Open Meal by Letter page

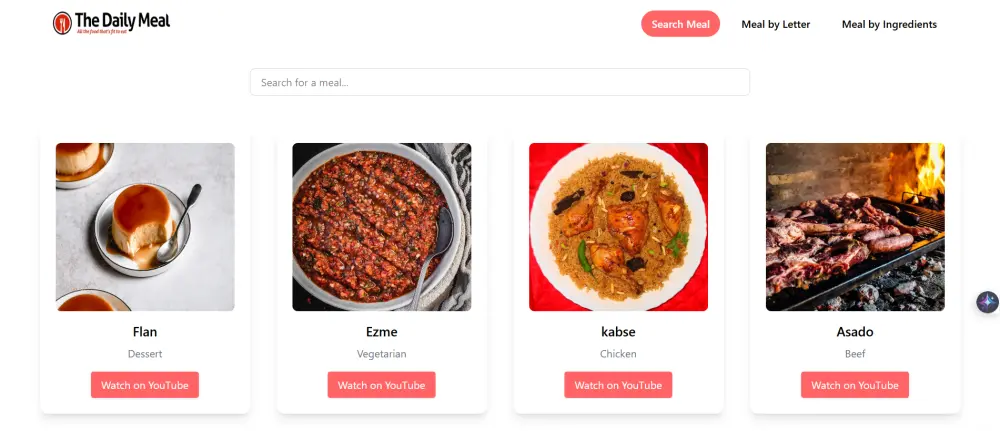coord(775,24)
